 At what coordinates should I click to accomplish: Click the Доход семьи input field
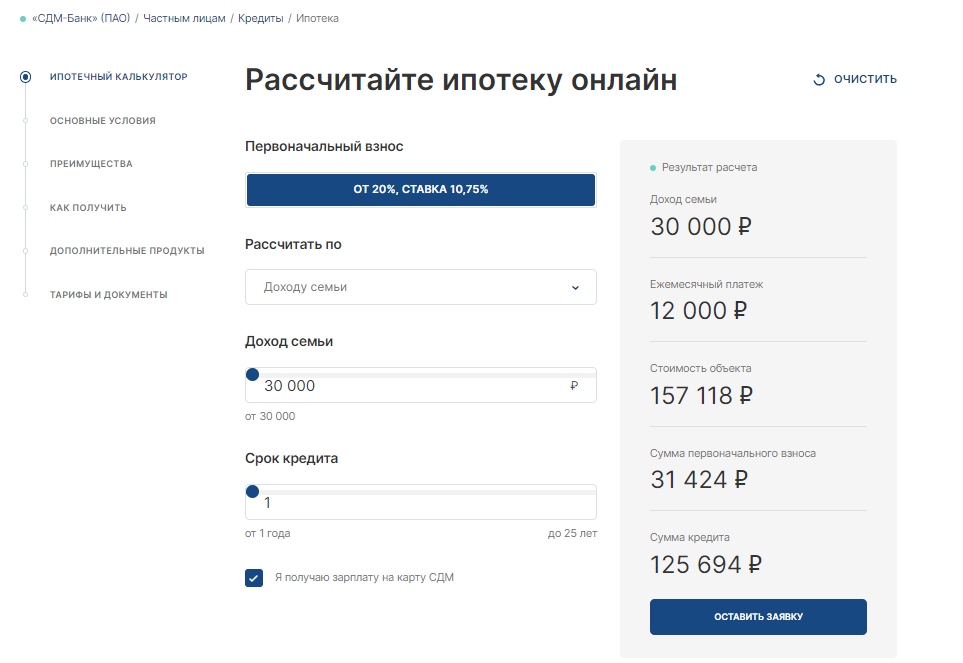(x=410, y=387)
